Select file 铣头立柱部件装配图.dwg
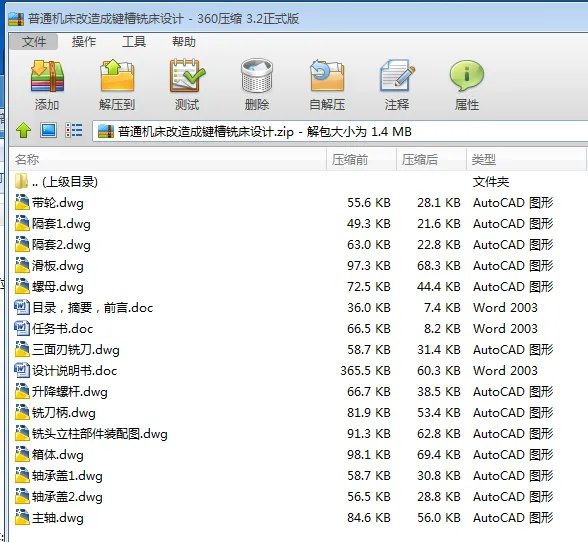Viewport: 588px width, 542px height. [298, 434]
